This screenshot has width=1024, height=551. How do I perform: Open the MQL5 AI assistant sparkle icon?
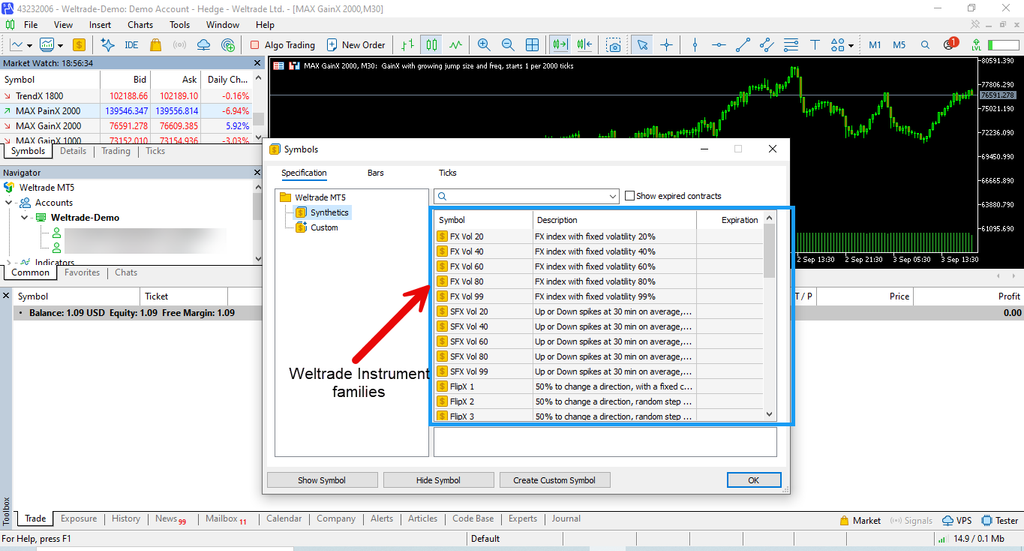(107, 45)
